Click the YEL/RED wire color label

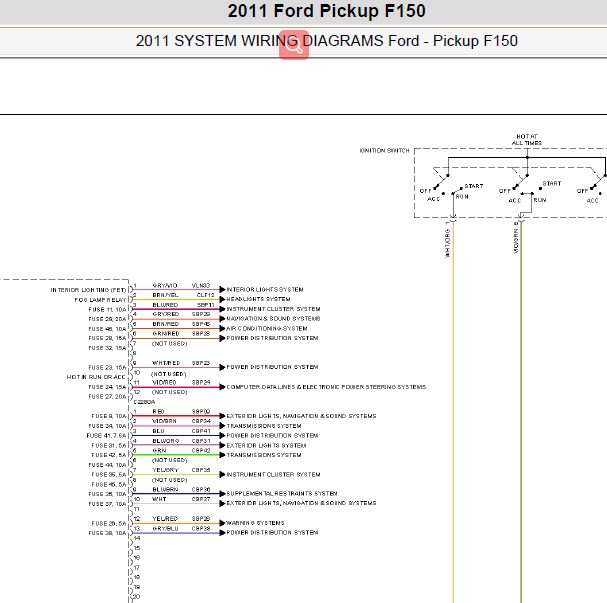pos(165,519)
